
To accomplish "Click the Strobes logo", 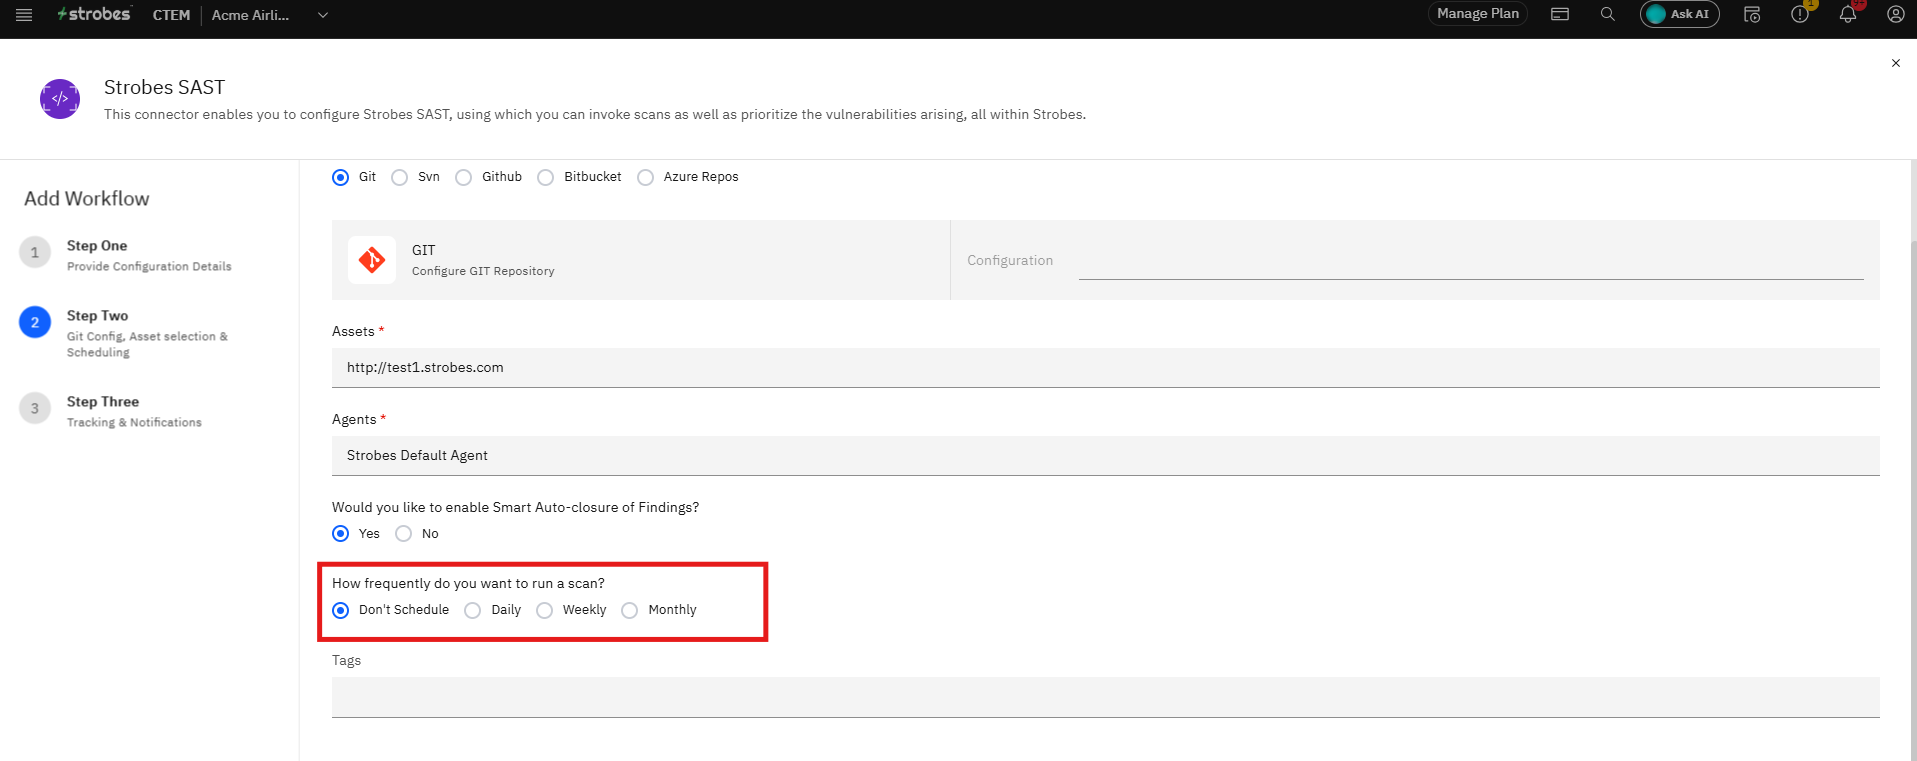I will (x=94, y=14).
